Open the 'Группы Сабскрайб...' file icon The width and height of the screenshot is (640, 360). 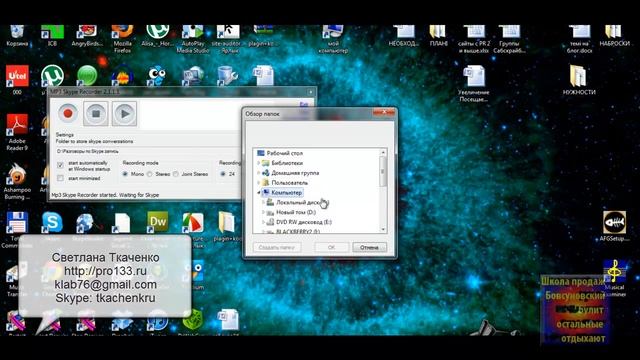click(509, 39)
